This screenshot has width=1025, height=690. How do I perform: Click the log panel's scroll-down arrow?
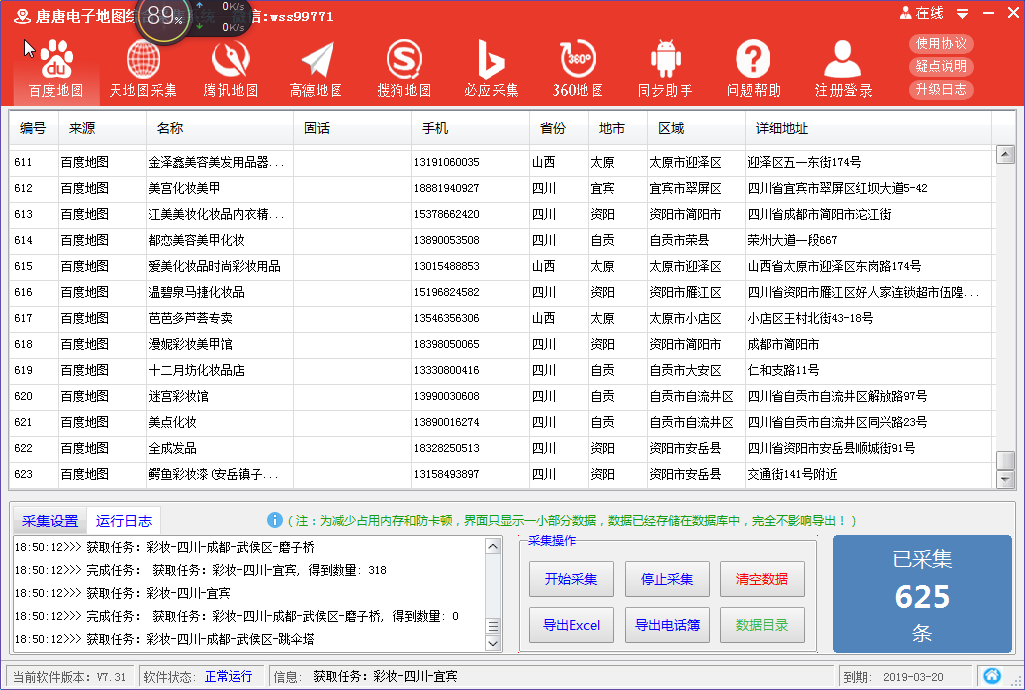tap(494, 643)
